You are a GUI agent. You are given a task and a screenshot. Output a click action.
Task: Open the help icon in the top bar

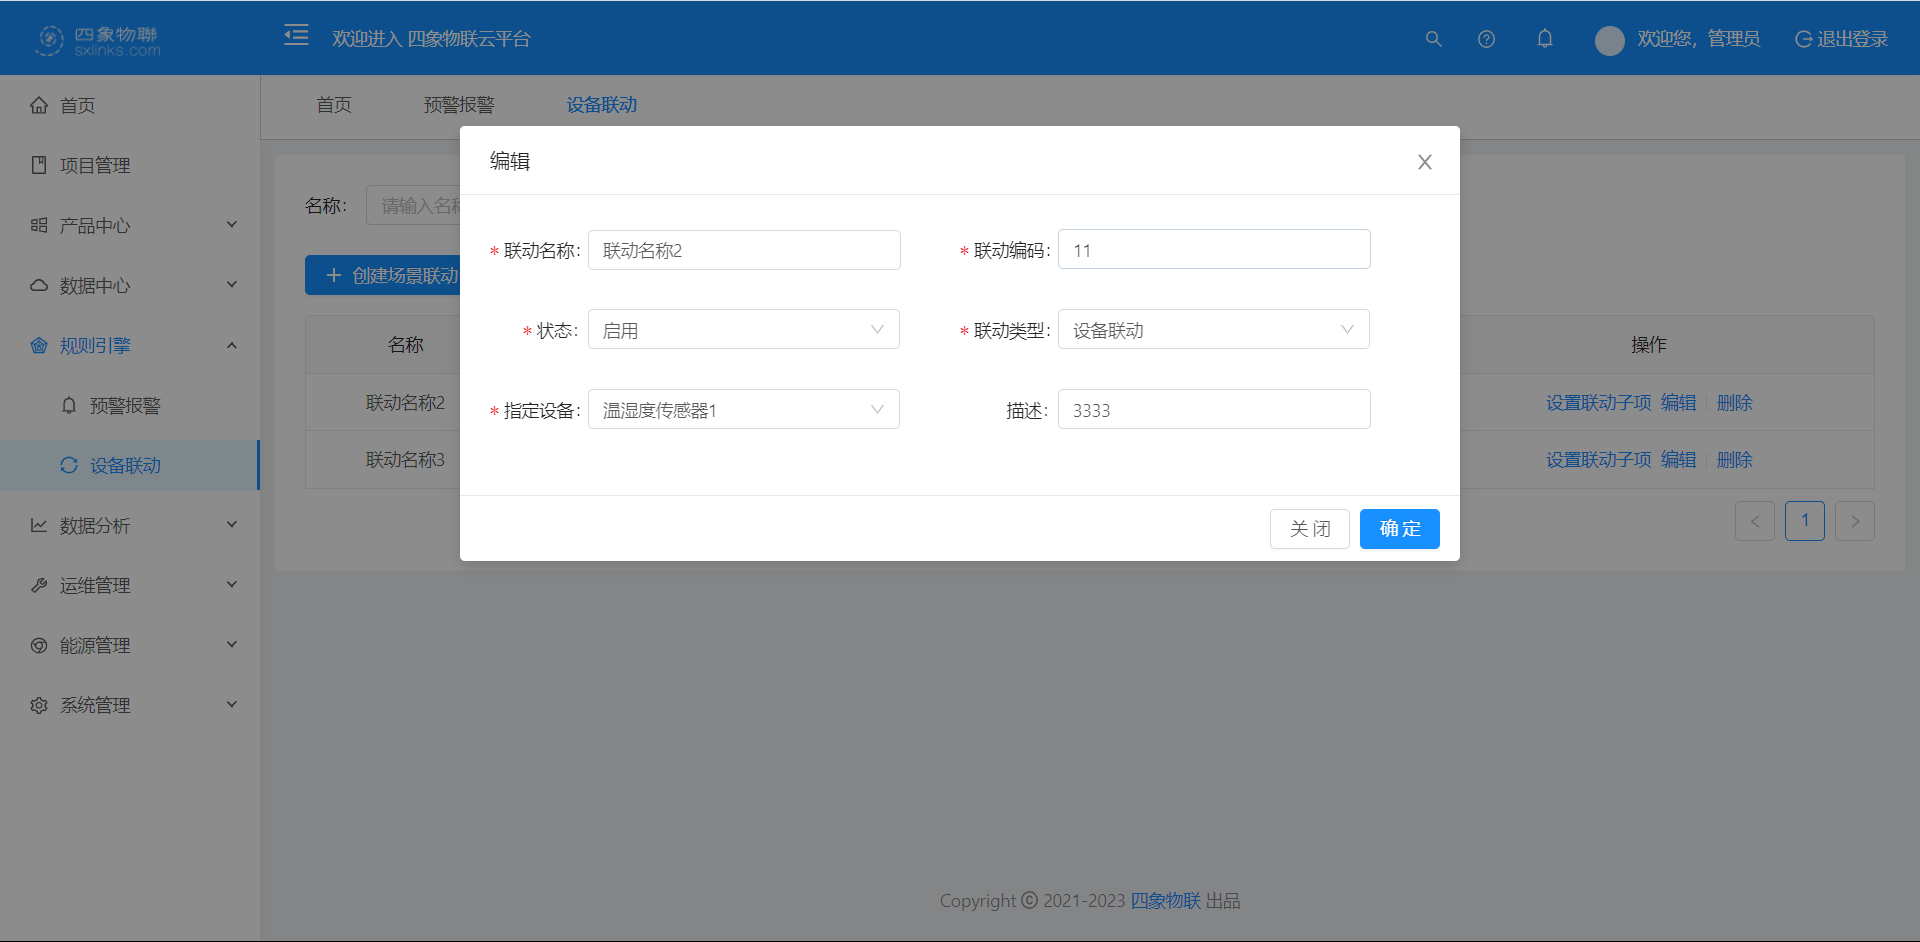pos(1486,39)
